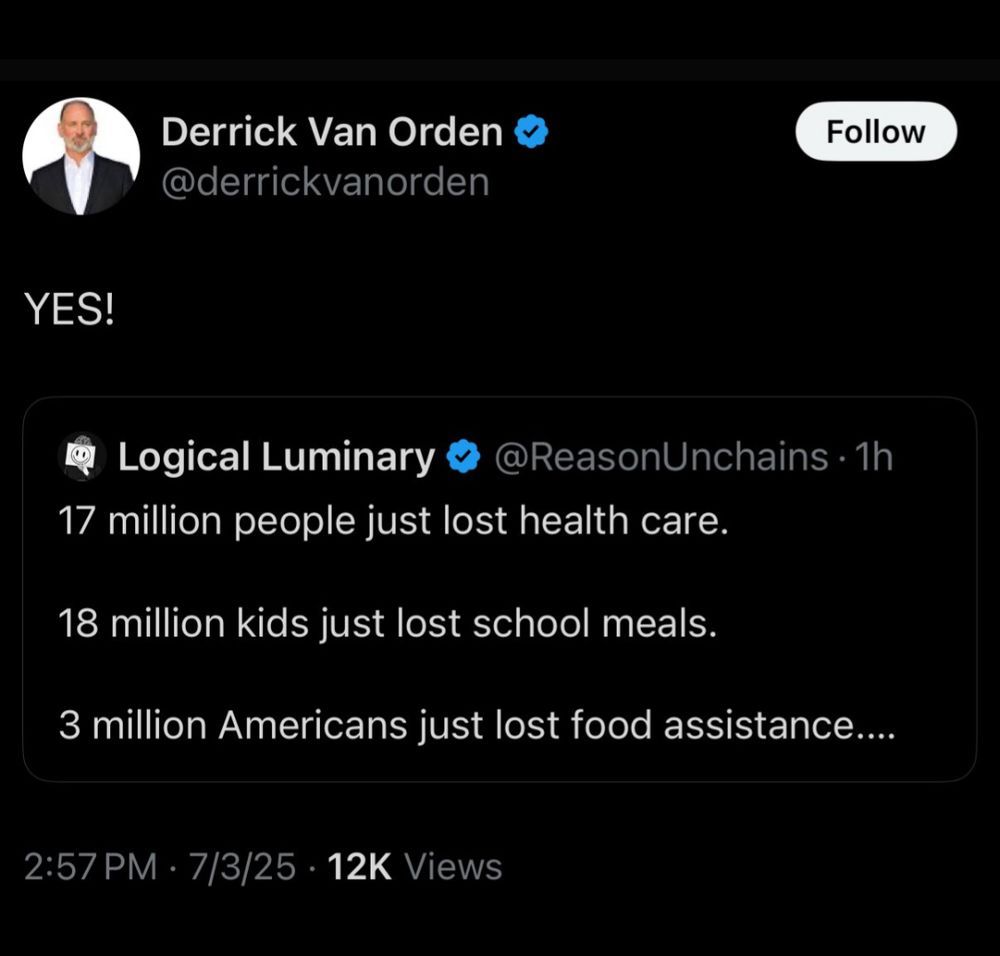Click the Follow button
This screenshot has width=1000, height=956.
click(x=875, y=132)
